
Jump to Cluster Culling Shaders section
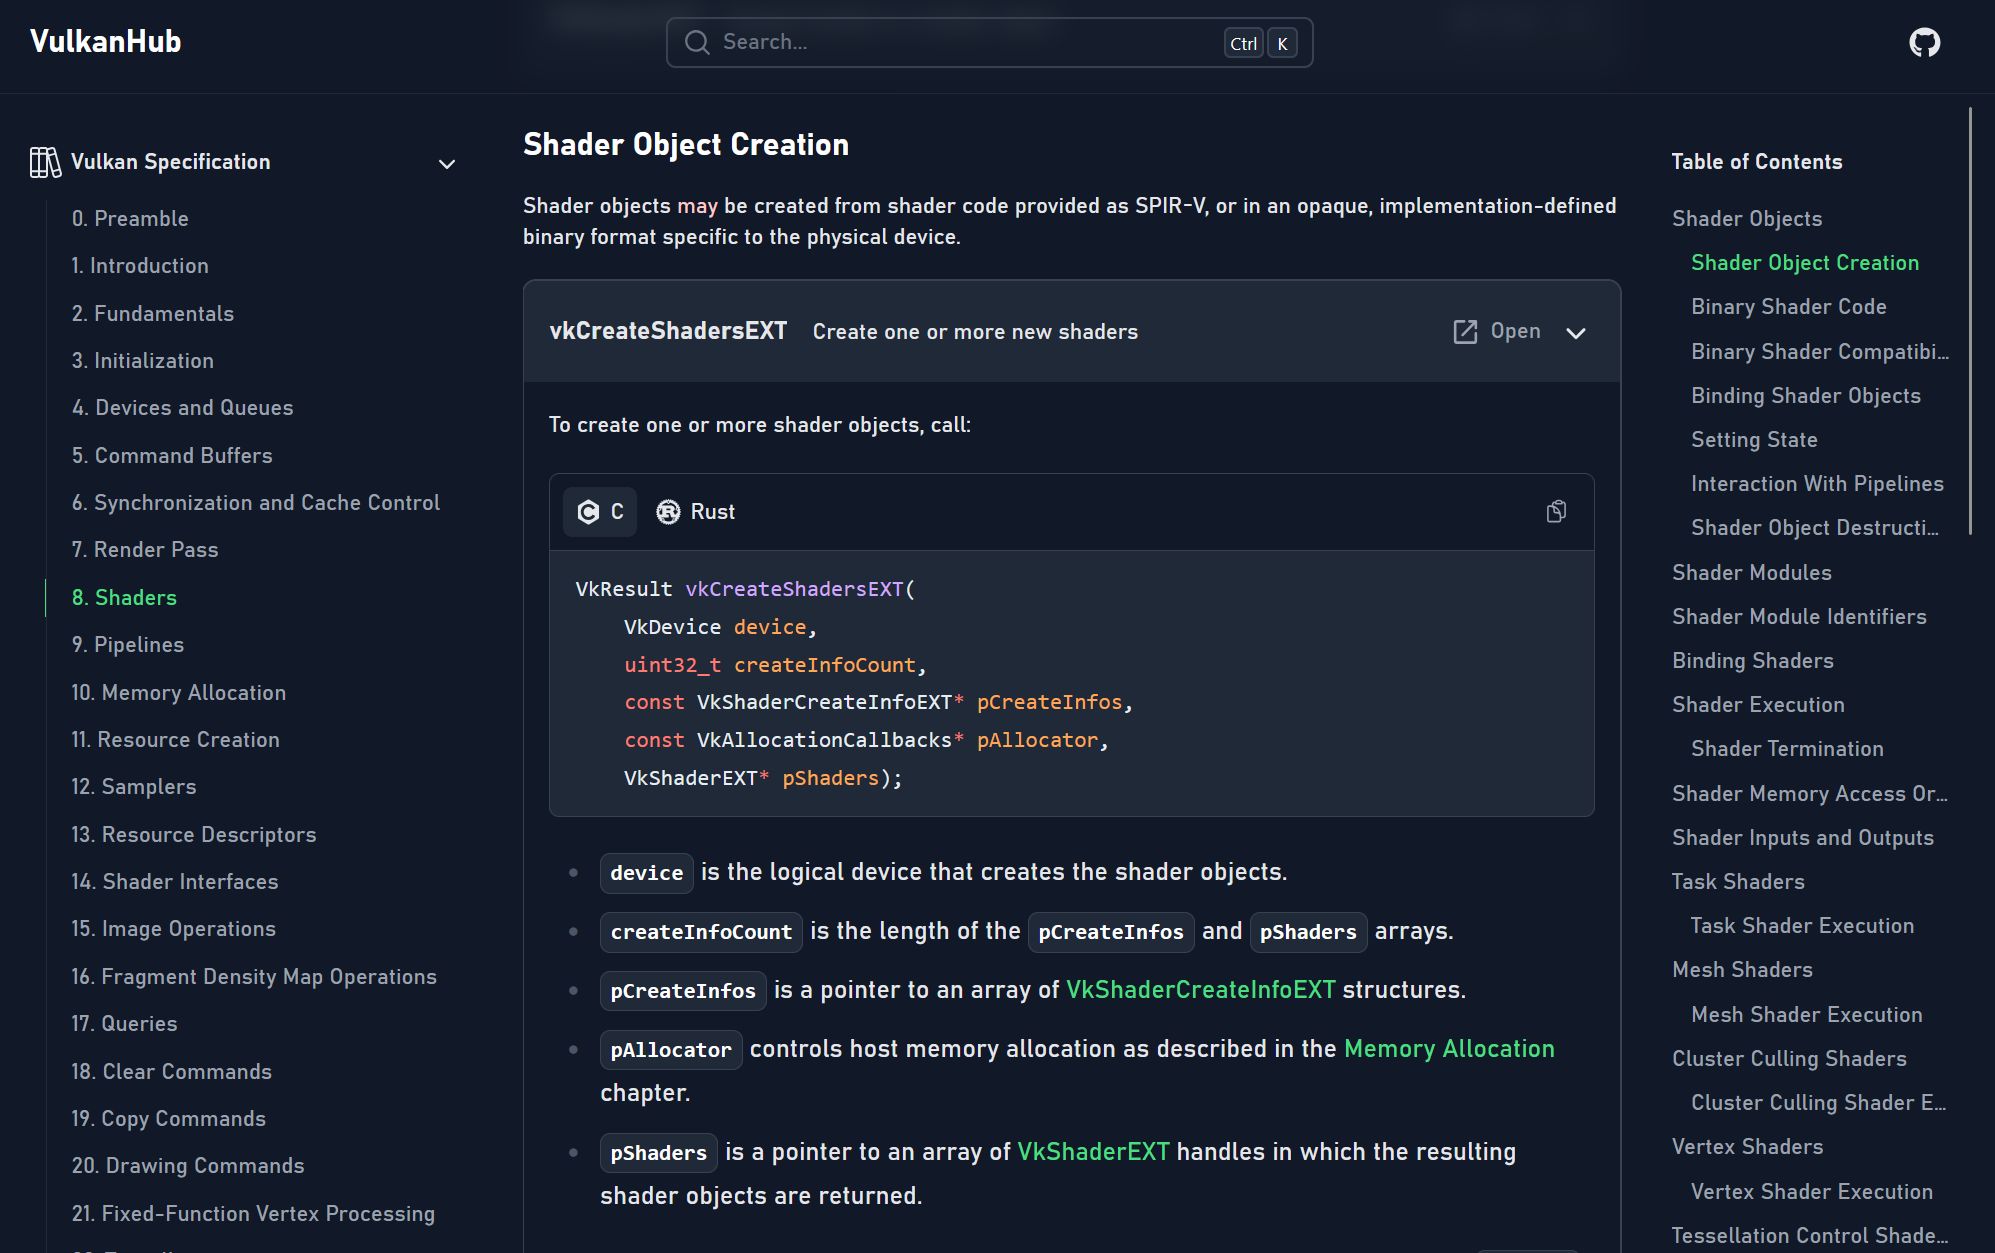(x=1789, y=1059)
